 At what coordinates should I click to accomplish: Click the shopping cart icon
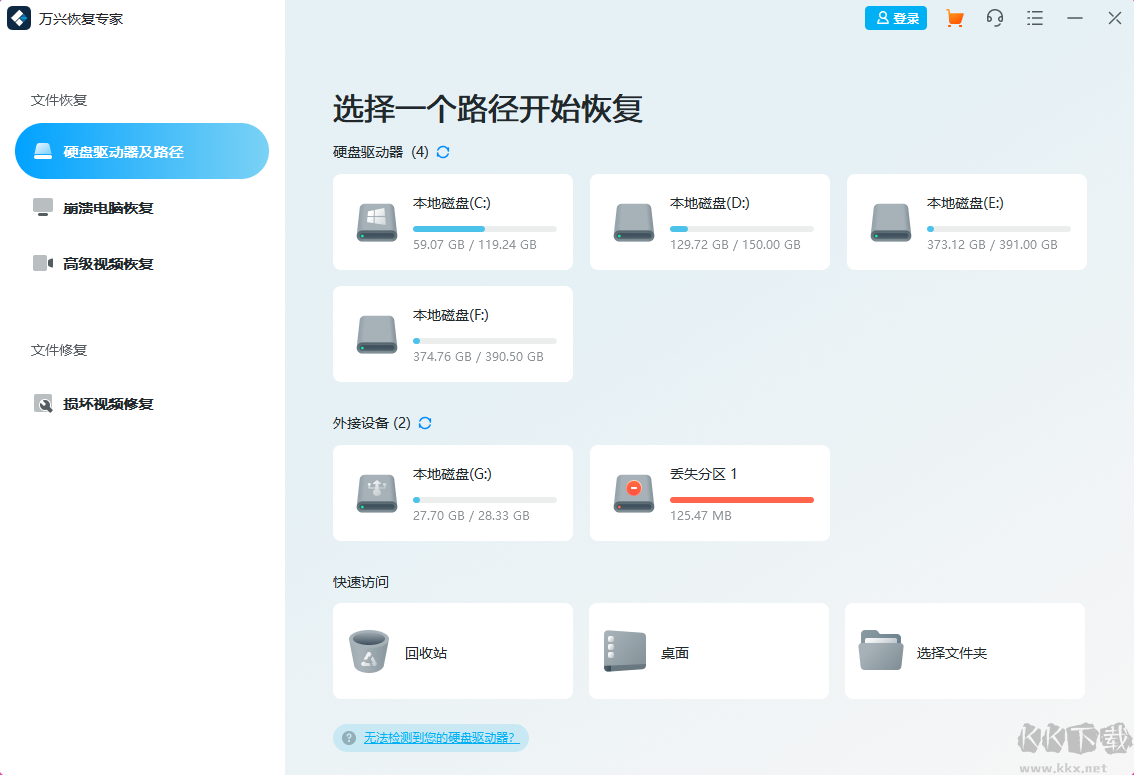click(x=954, y=18)
